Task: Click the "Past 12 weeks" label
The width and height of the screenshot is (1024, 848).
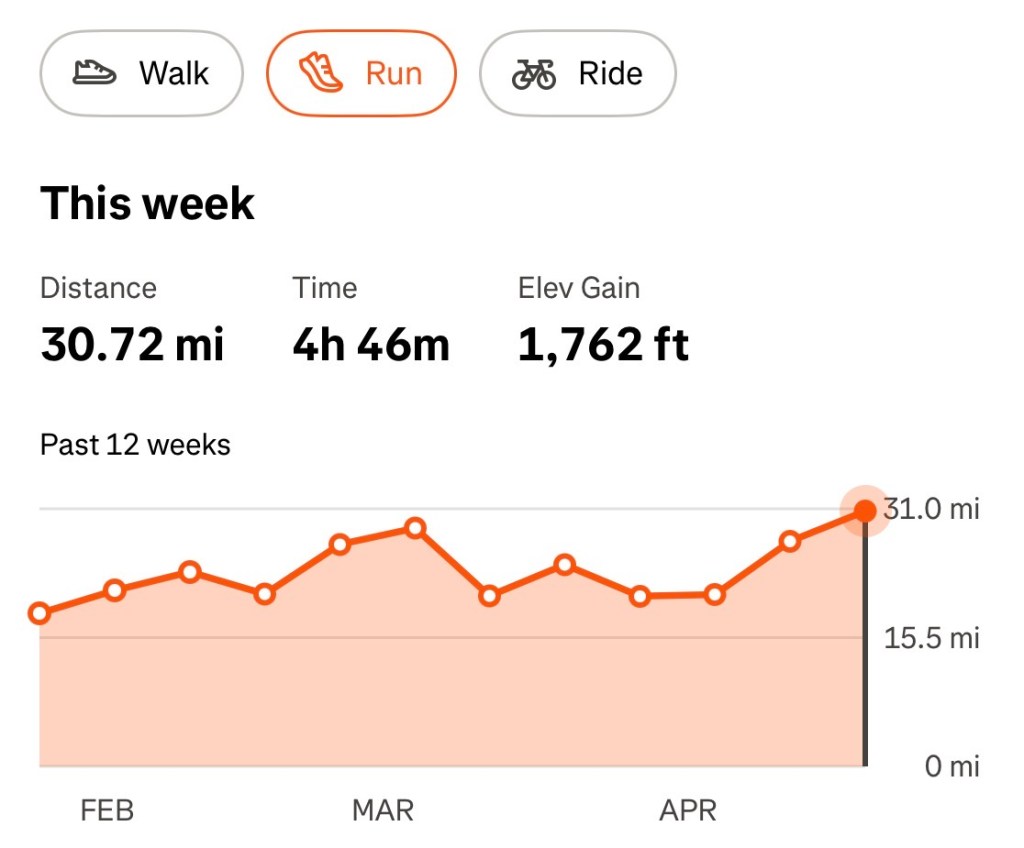Action: click(135, 444)
